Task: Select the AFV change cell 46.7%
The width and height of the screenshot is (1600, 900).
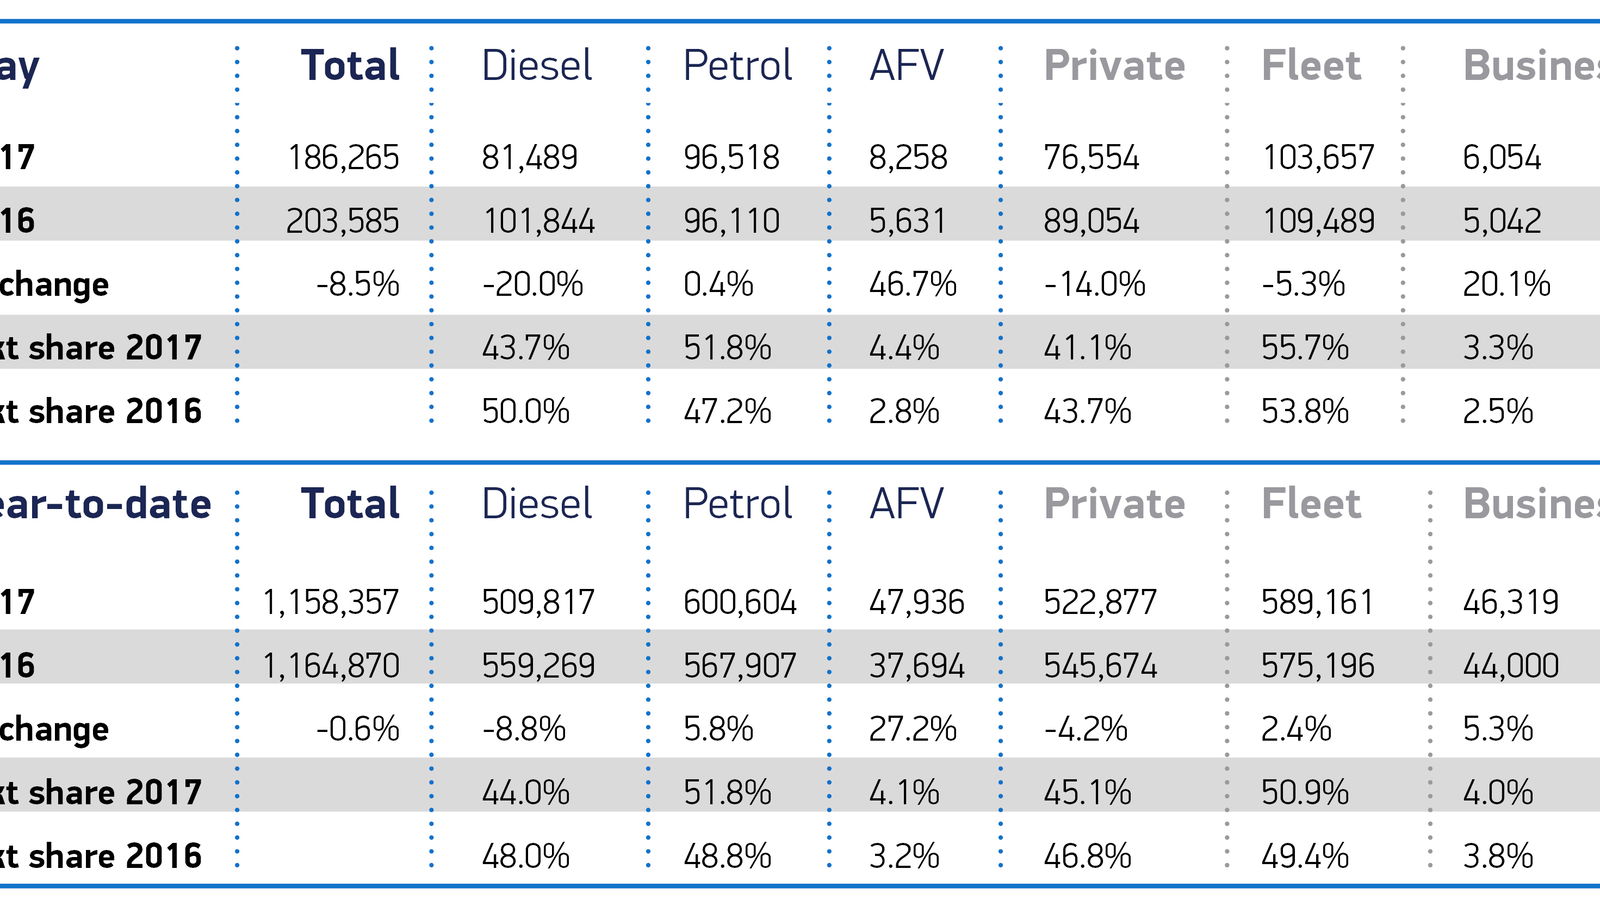Action: [x=912, y=284]
